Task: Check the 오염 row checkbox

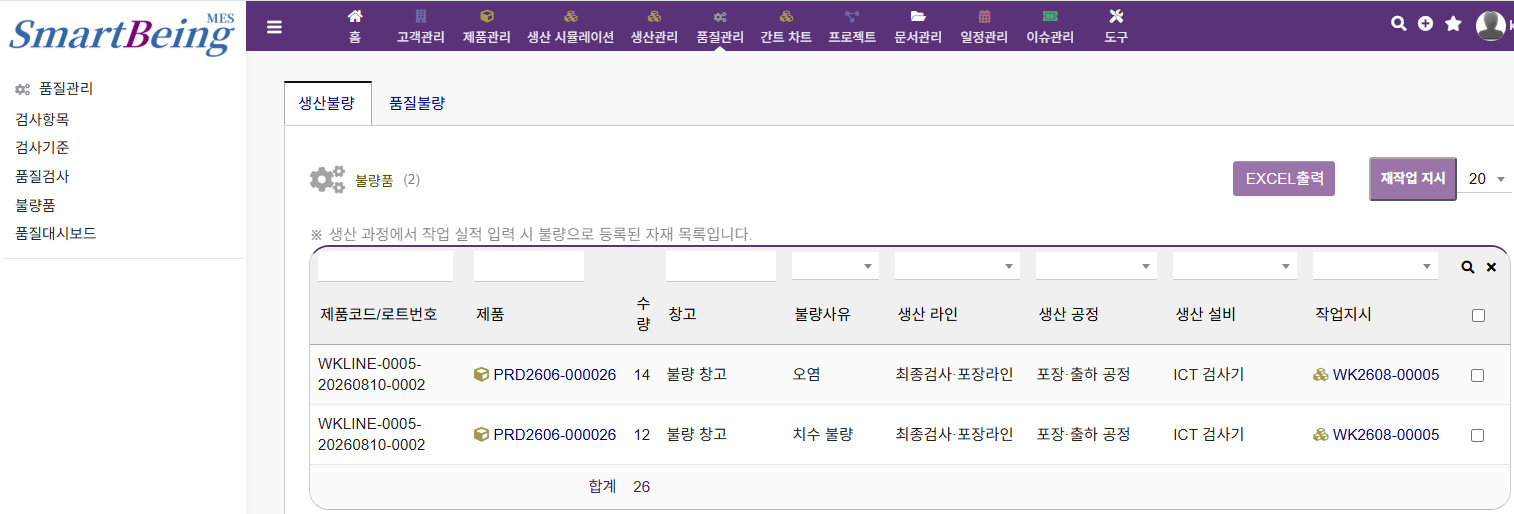Action: pyautogui.click(x=1478, y=375)
